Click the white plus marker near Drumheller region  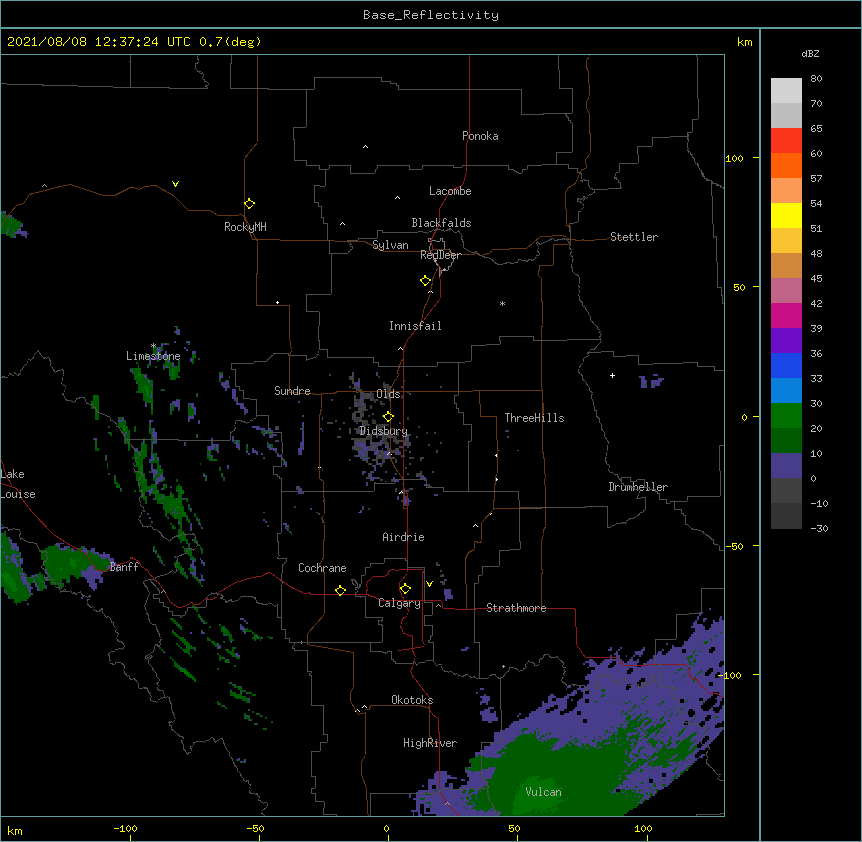pyautogui.click(x=612, y=375)
